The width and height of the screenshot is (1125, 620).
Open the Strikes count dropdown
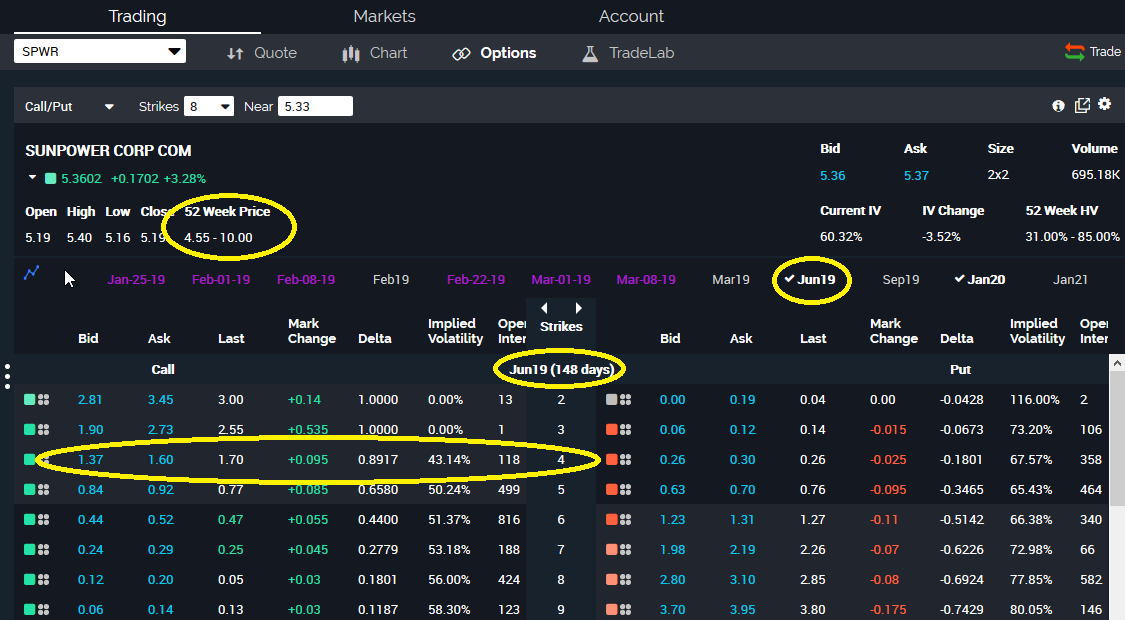click(209, 106)
